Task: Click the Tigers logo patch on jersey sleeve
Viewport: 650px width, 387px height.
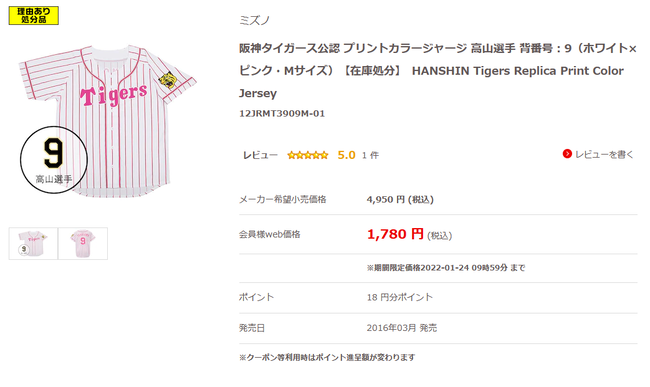Action: [x=168, y=80]
